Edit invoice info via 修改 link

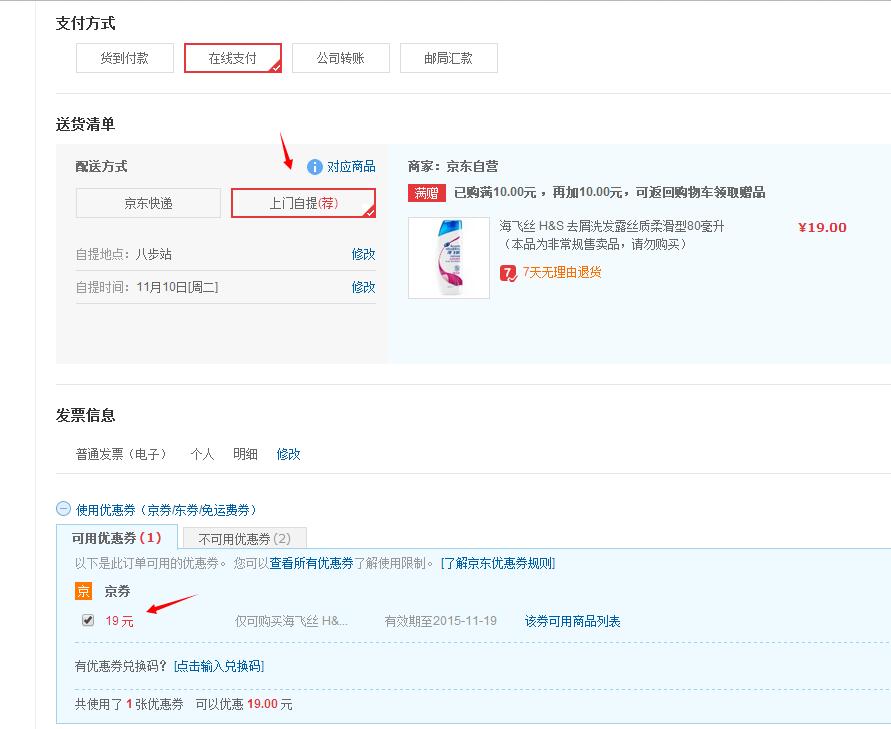(x=288, y=454)
